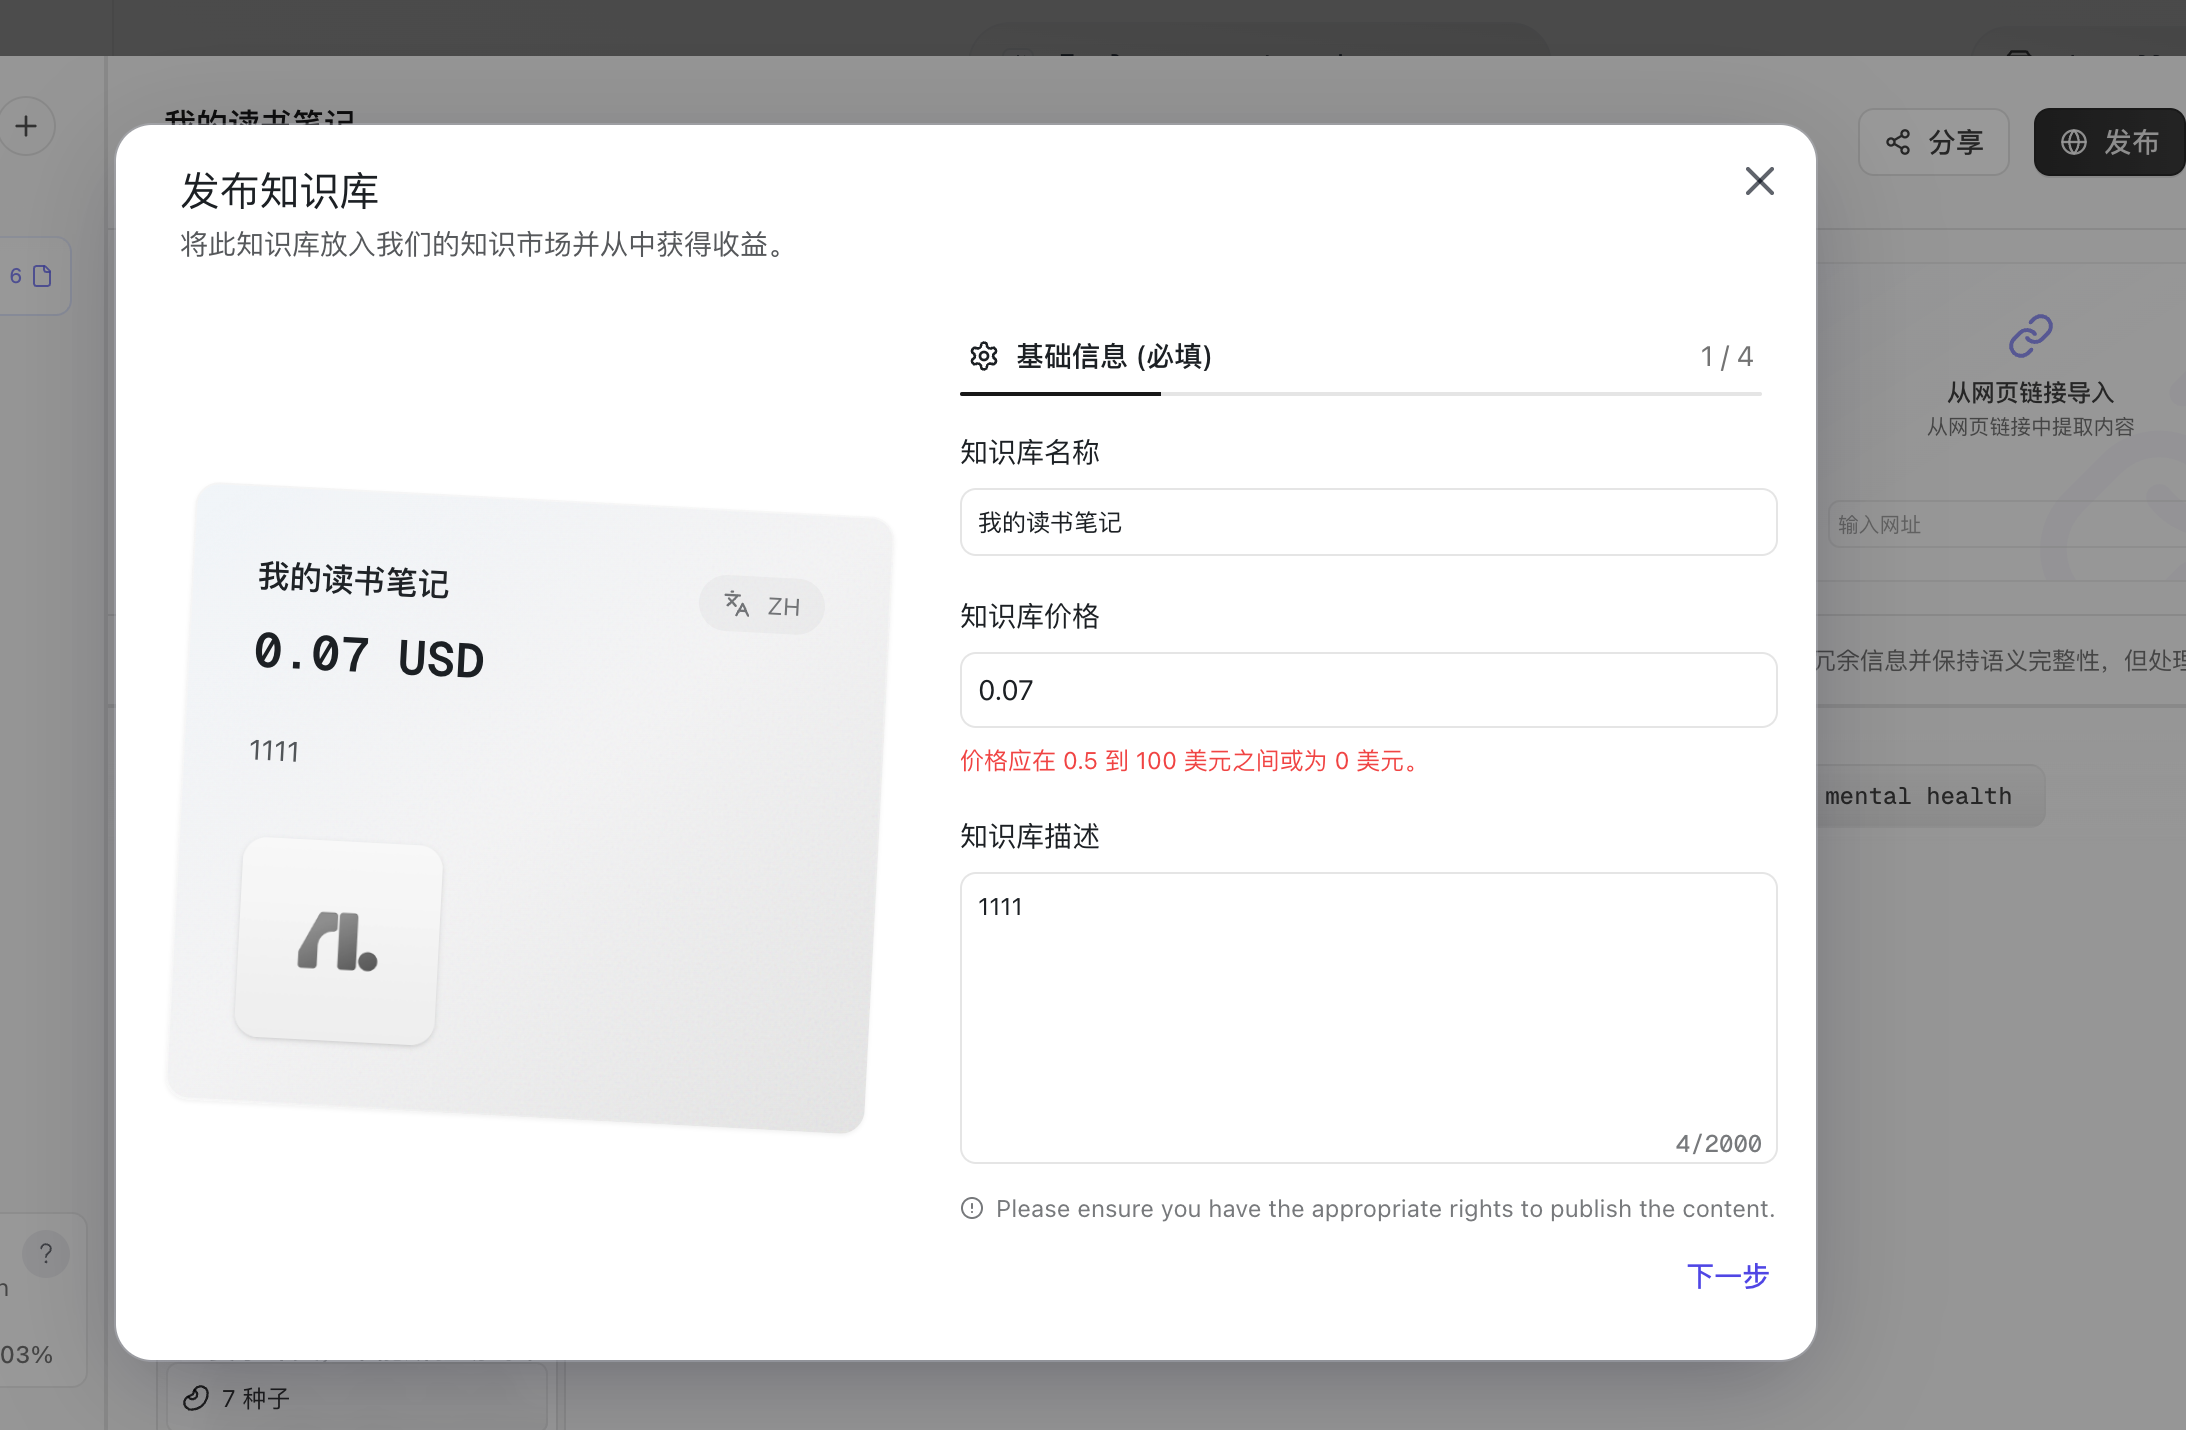
Task: Click the document count icon in sidebar
Action: [42, 276]
